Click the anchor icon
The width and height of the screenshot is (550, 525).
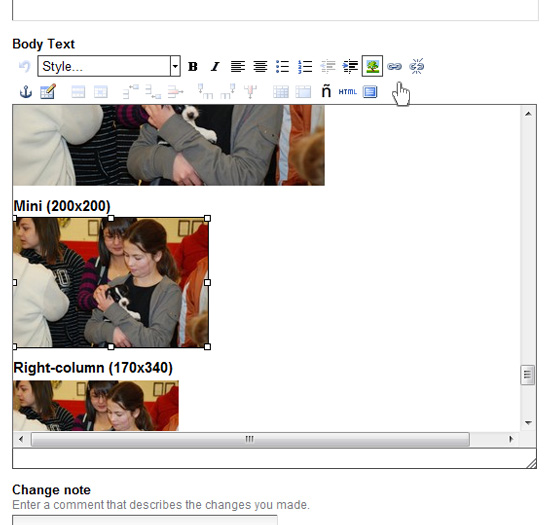pyautogui.click(x=26, y=92)
